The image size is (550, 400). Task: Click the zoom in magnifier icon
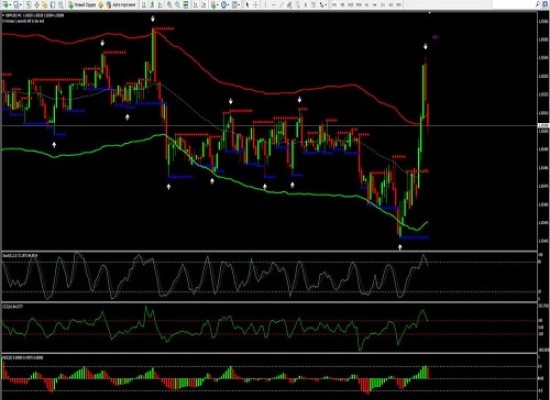pyautogui.click(x=169, y=5)
